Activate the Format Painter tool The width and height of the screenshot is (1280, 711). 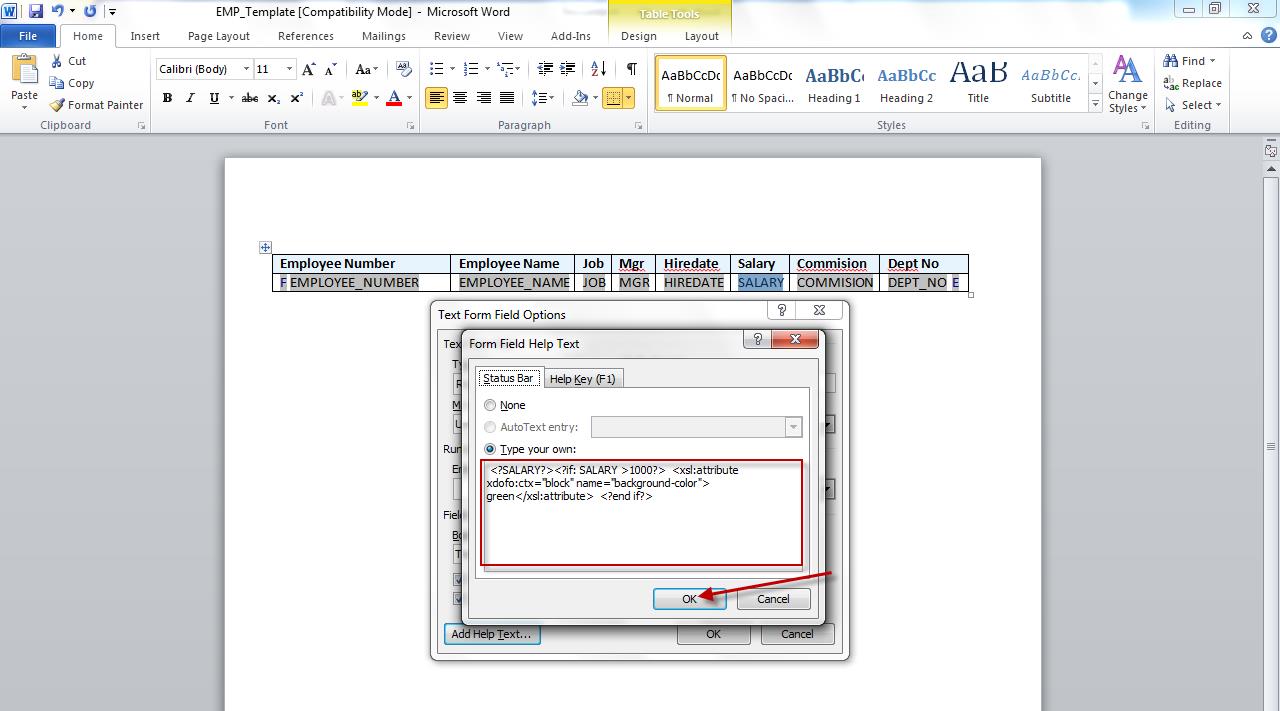click(x=96, y=104)
